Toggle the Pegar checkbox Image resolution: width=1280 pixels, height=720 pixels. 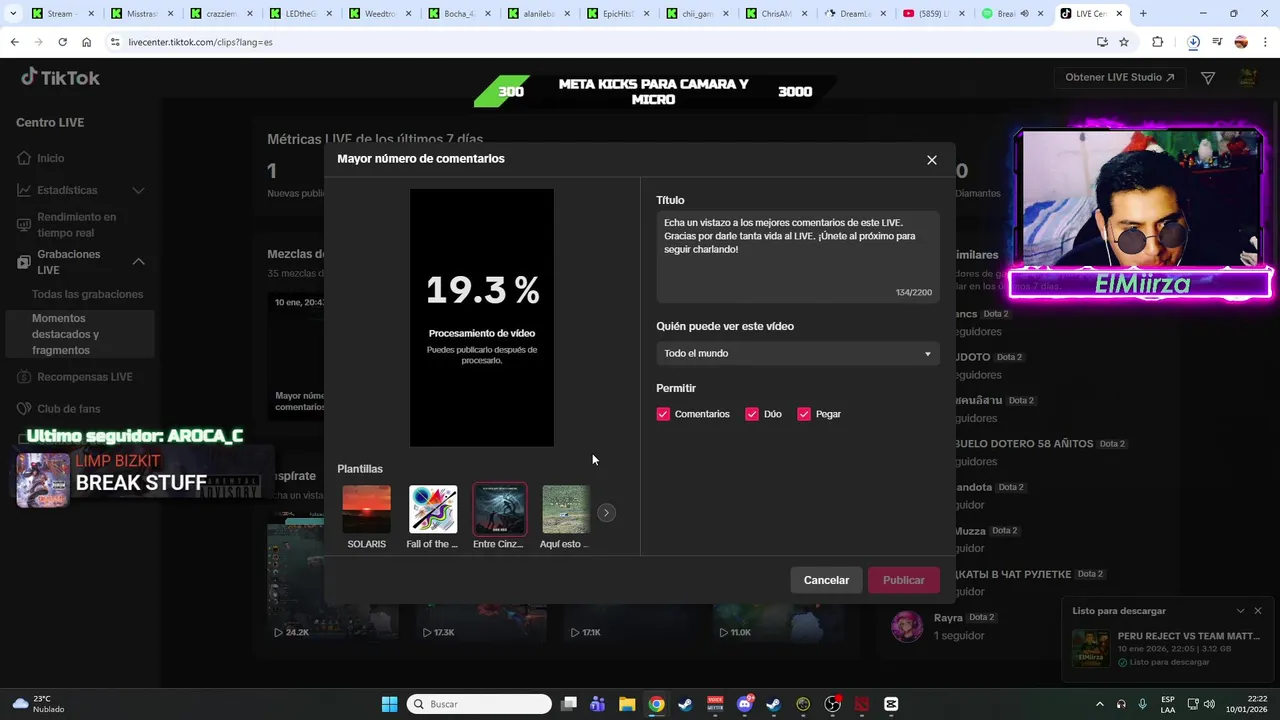(804, 414)
